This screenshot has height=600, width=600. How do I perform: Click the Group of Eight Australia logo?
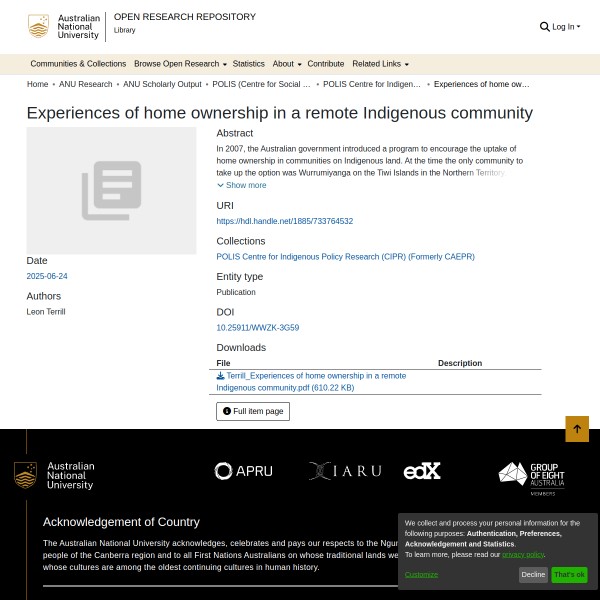531,478
